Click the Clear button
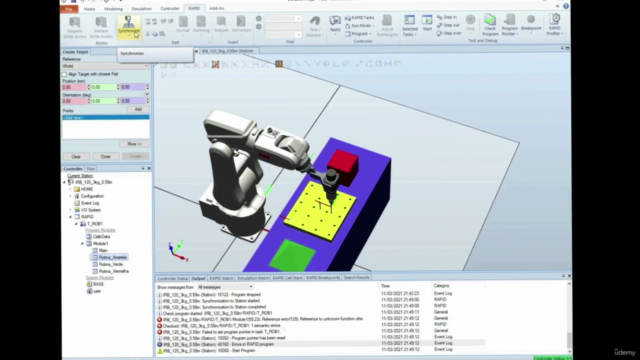This screenshot has height=360, width=640. [76, 157]
